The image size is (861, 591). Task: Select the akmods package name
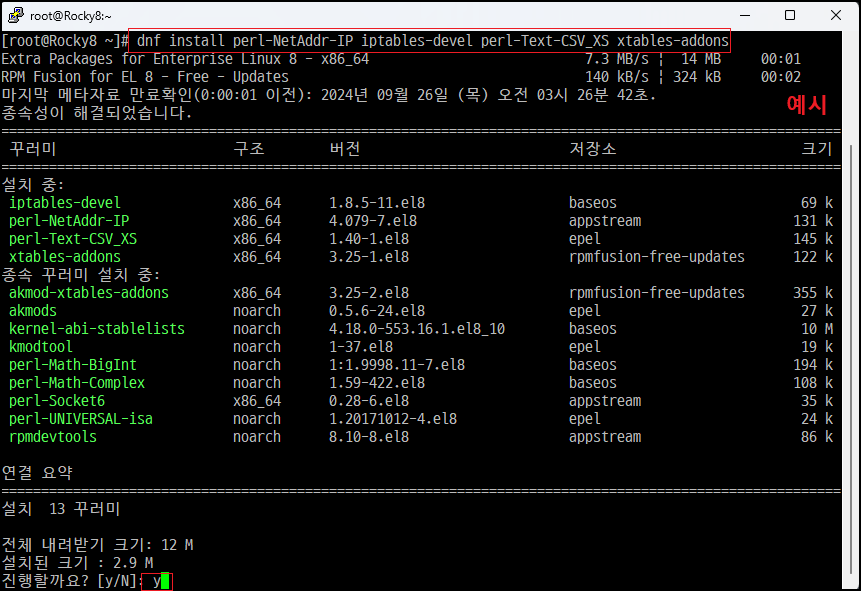33,311
